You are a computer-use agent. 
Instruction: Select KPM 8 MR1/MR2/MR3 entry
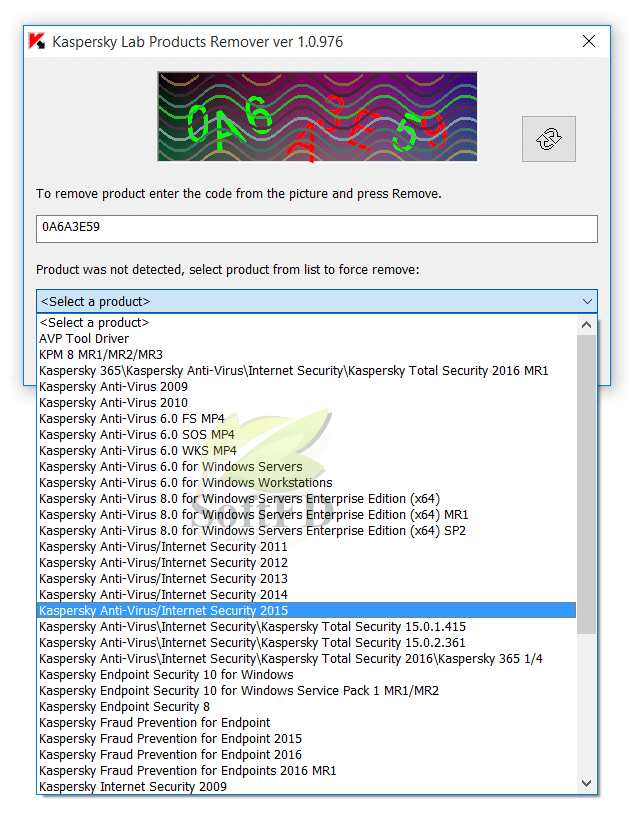(x=306, y=355)
